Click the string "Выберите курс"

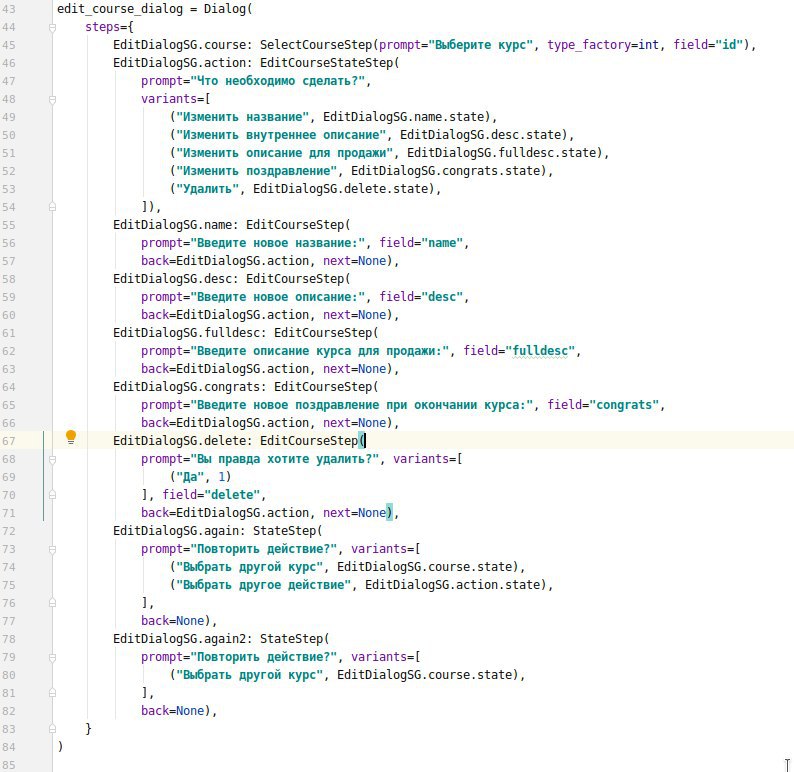coord(481,45)
